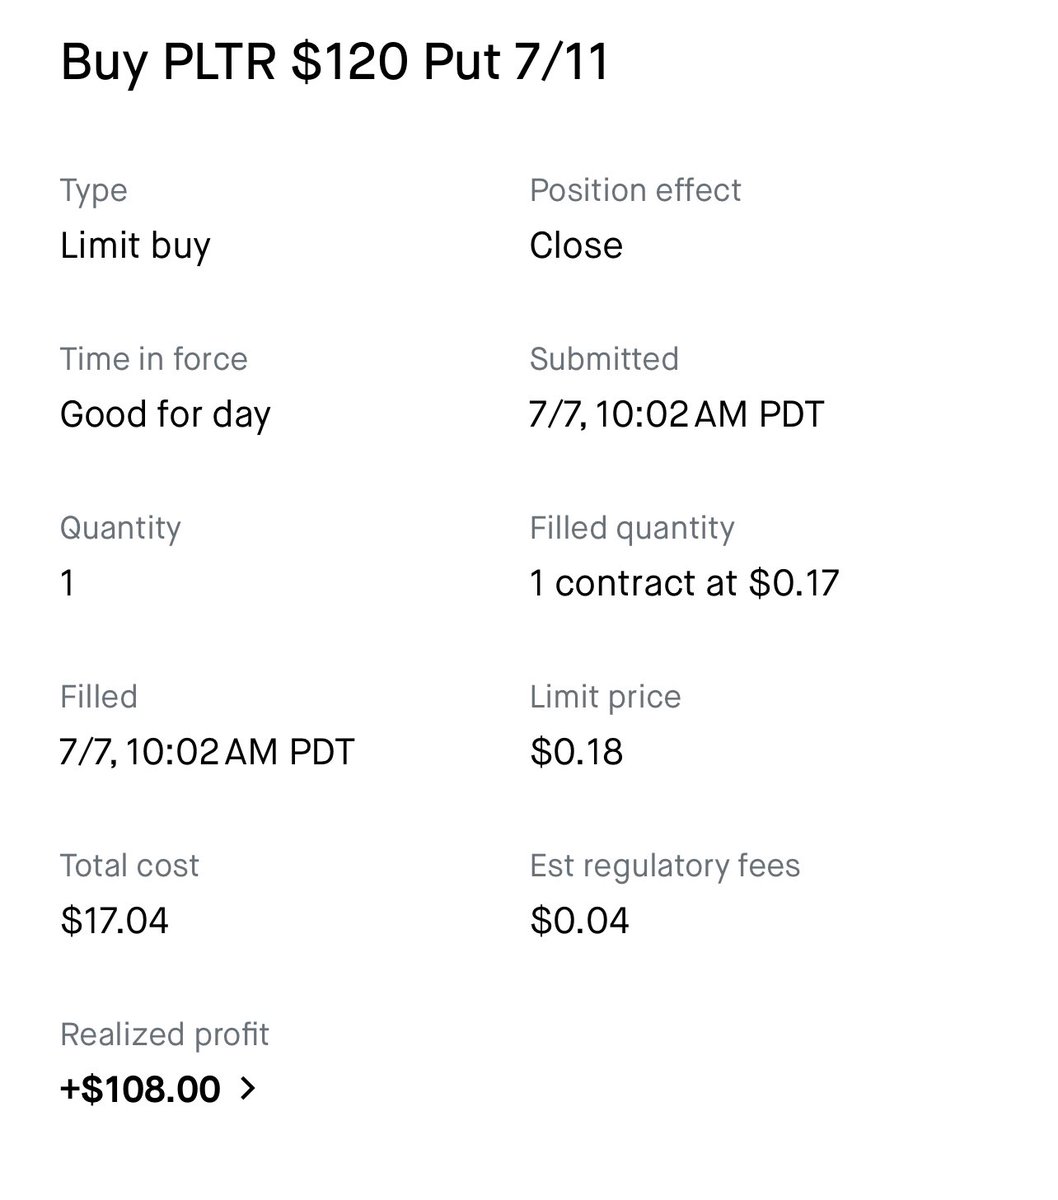Click the Type field label
1058x1200 pixels.
(94, 190)
